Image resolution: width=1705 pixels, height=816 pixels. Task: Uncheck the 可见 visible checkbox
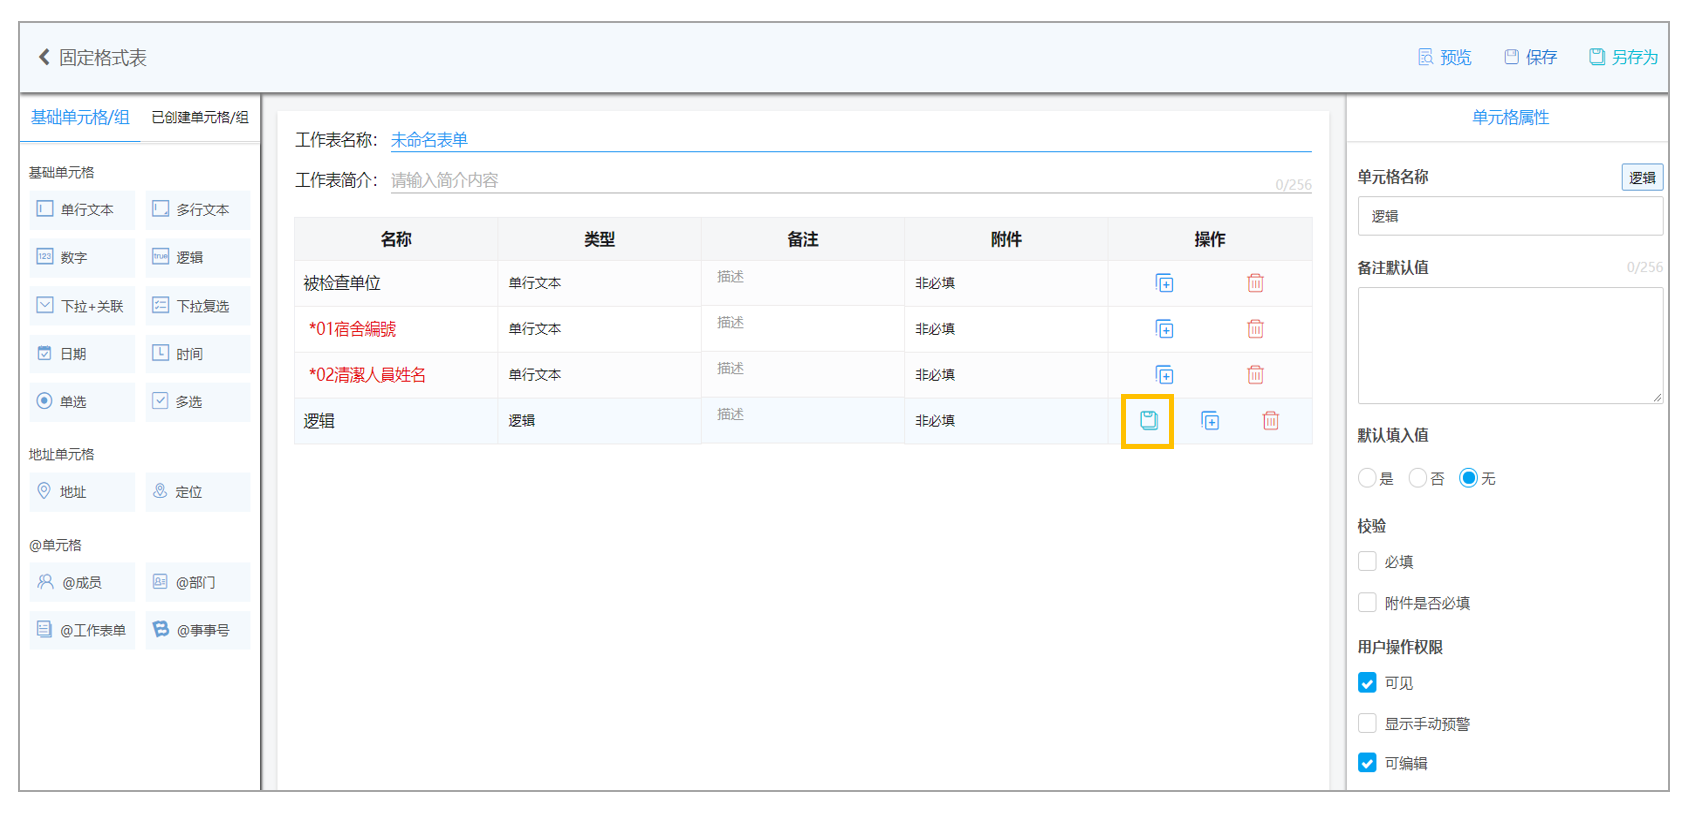[1367, 683]
